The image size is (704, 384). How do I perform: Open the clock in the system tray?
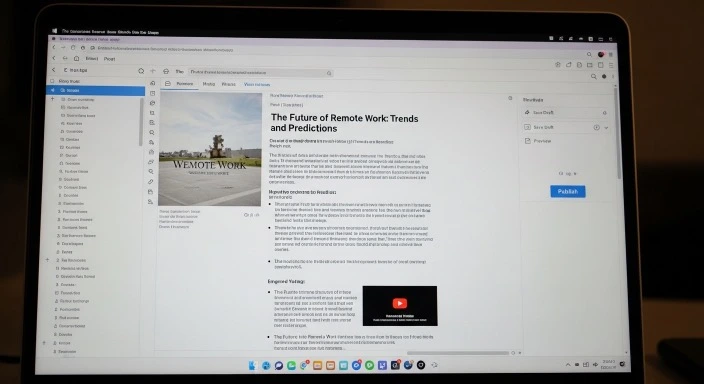tap(608, 364)
